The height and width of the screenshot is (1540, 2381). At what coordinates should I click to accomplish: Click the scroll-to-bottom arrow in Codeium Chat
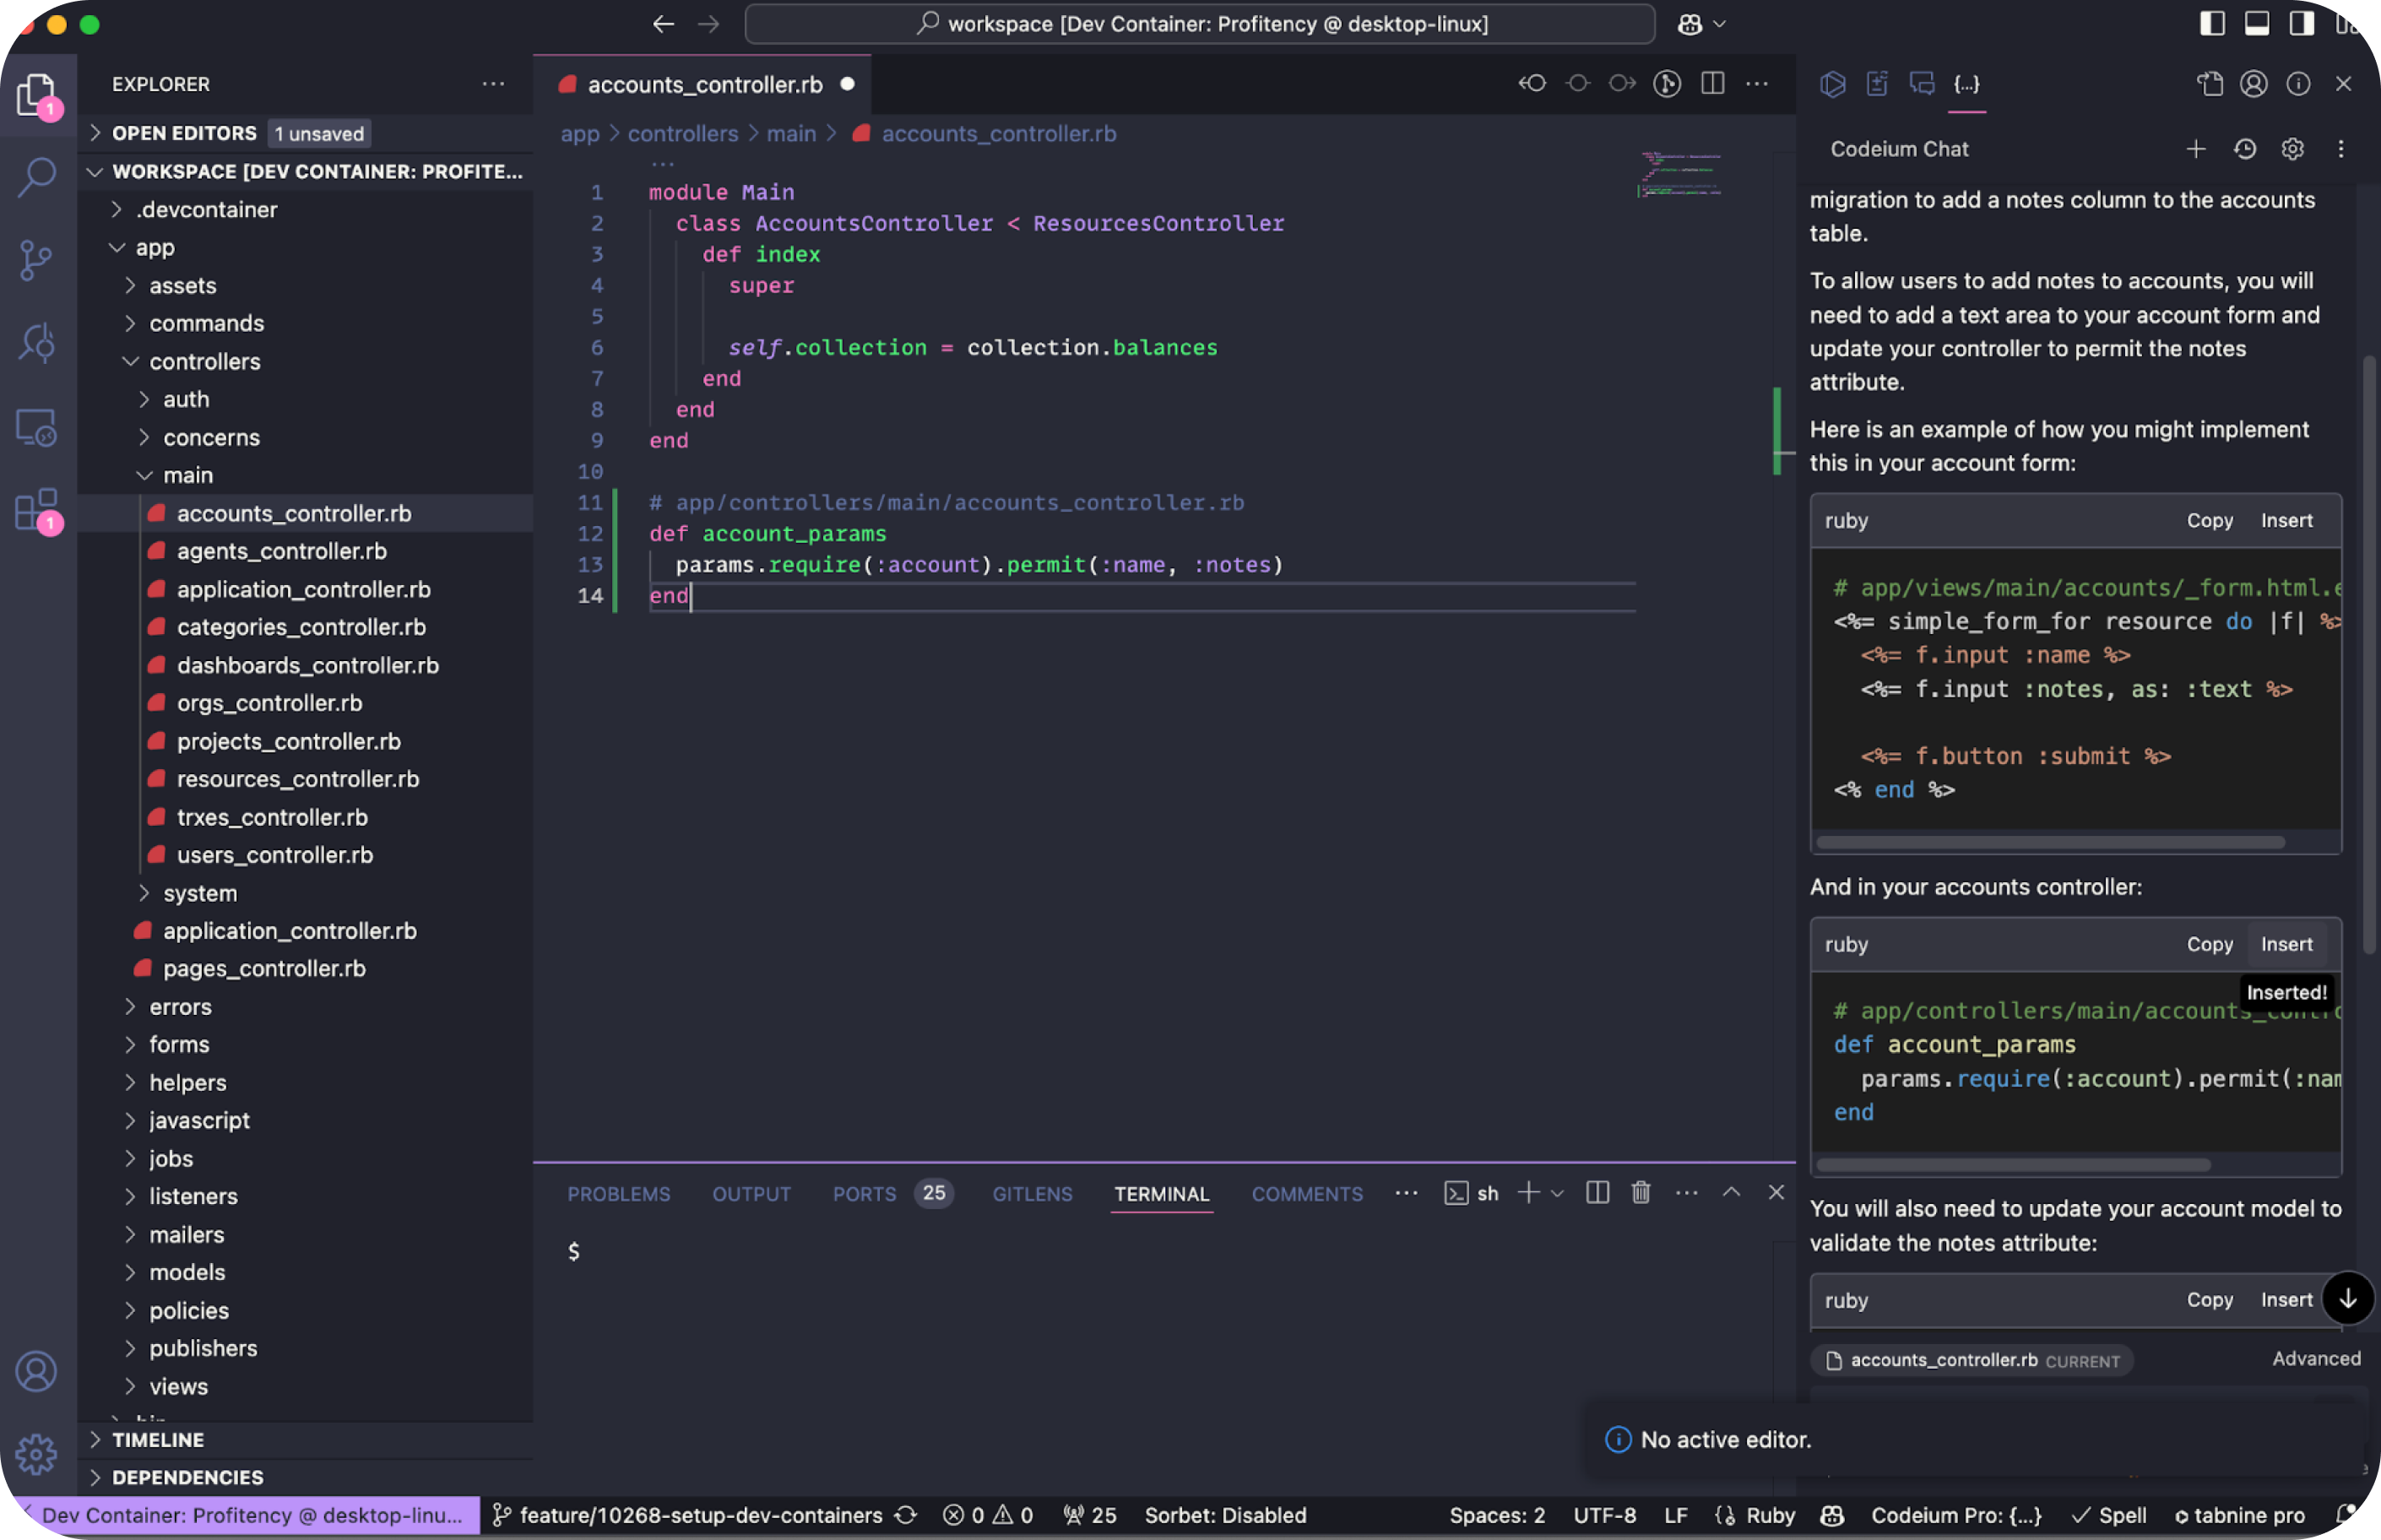2346,1298
